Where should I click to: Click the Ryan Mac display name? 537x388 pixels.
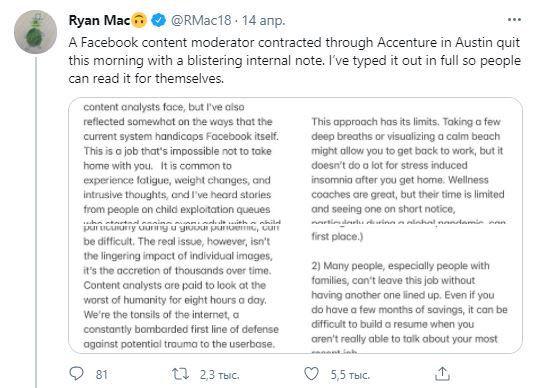pyautogui.click(x=99, y=21)
